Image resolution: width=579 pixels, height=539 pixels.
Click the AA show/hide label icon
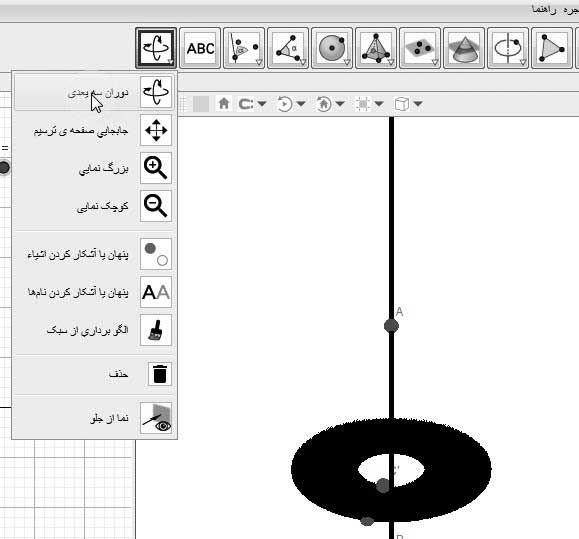[x=156, y=292]
